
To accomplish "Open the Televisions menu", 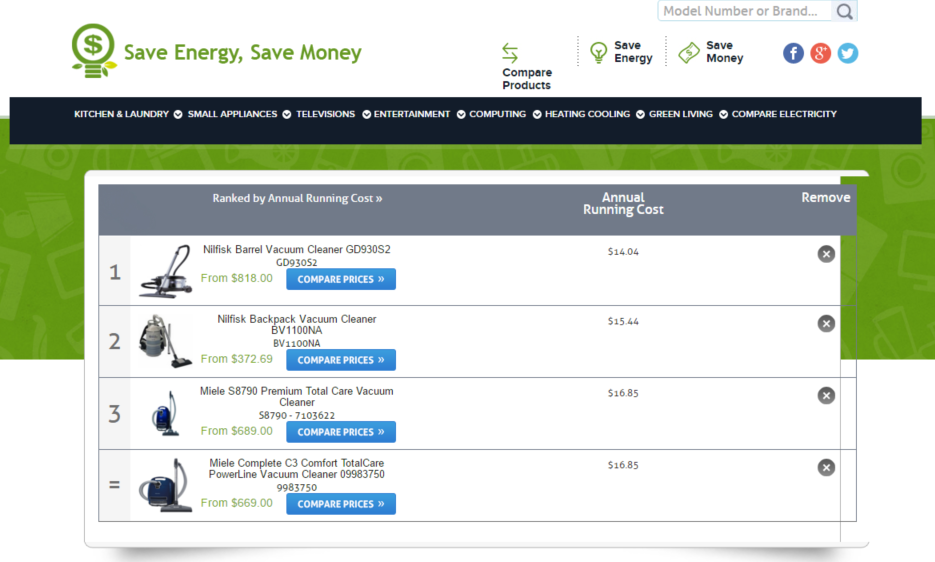I will [x=326, y=114].
